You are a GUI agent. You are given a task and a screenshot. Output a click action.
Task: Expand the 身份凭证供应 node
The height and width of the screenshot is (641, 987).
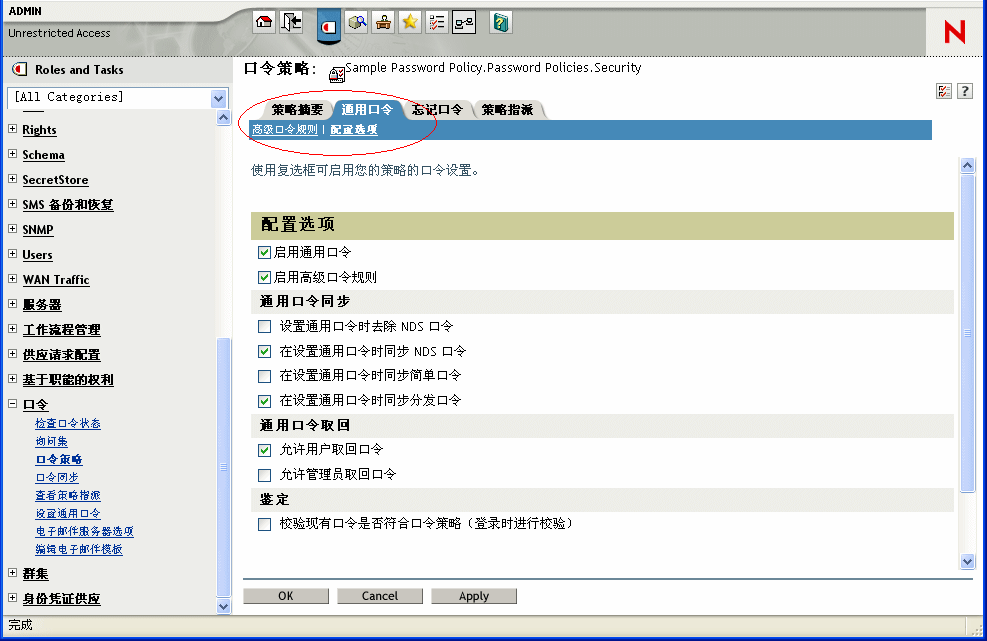pyautogui.click(x=13, y=598)
